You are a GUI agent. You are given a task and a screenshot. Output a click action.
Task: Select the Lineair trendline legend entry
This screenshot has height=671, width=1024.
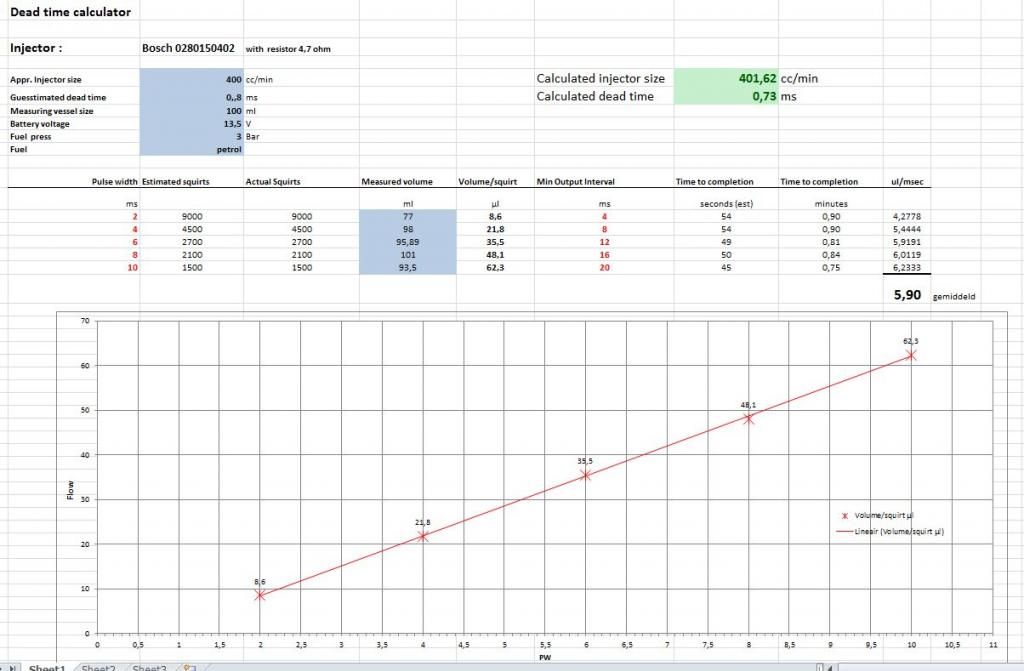point(890,532)
